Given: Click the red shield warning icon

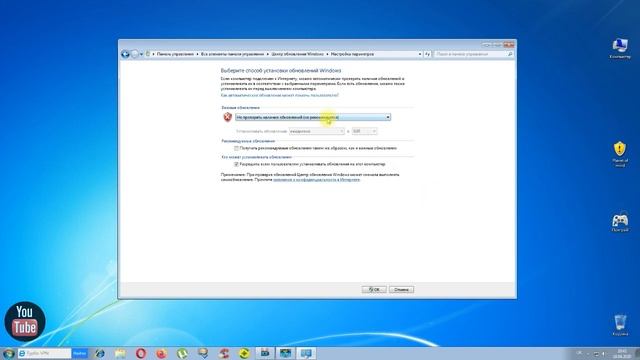Looking at the screenshot, I should pos(227,117).
